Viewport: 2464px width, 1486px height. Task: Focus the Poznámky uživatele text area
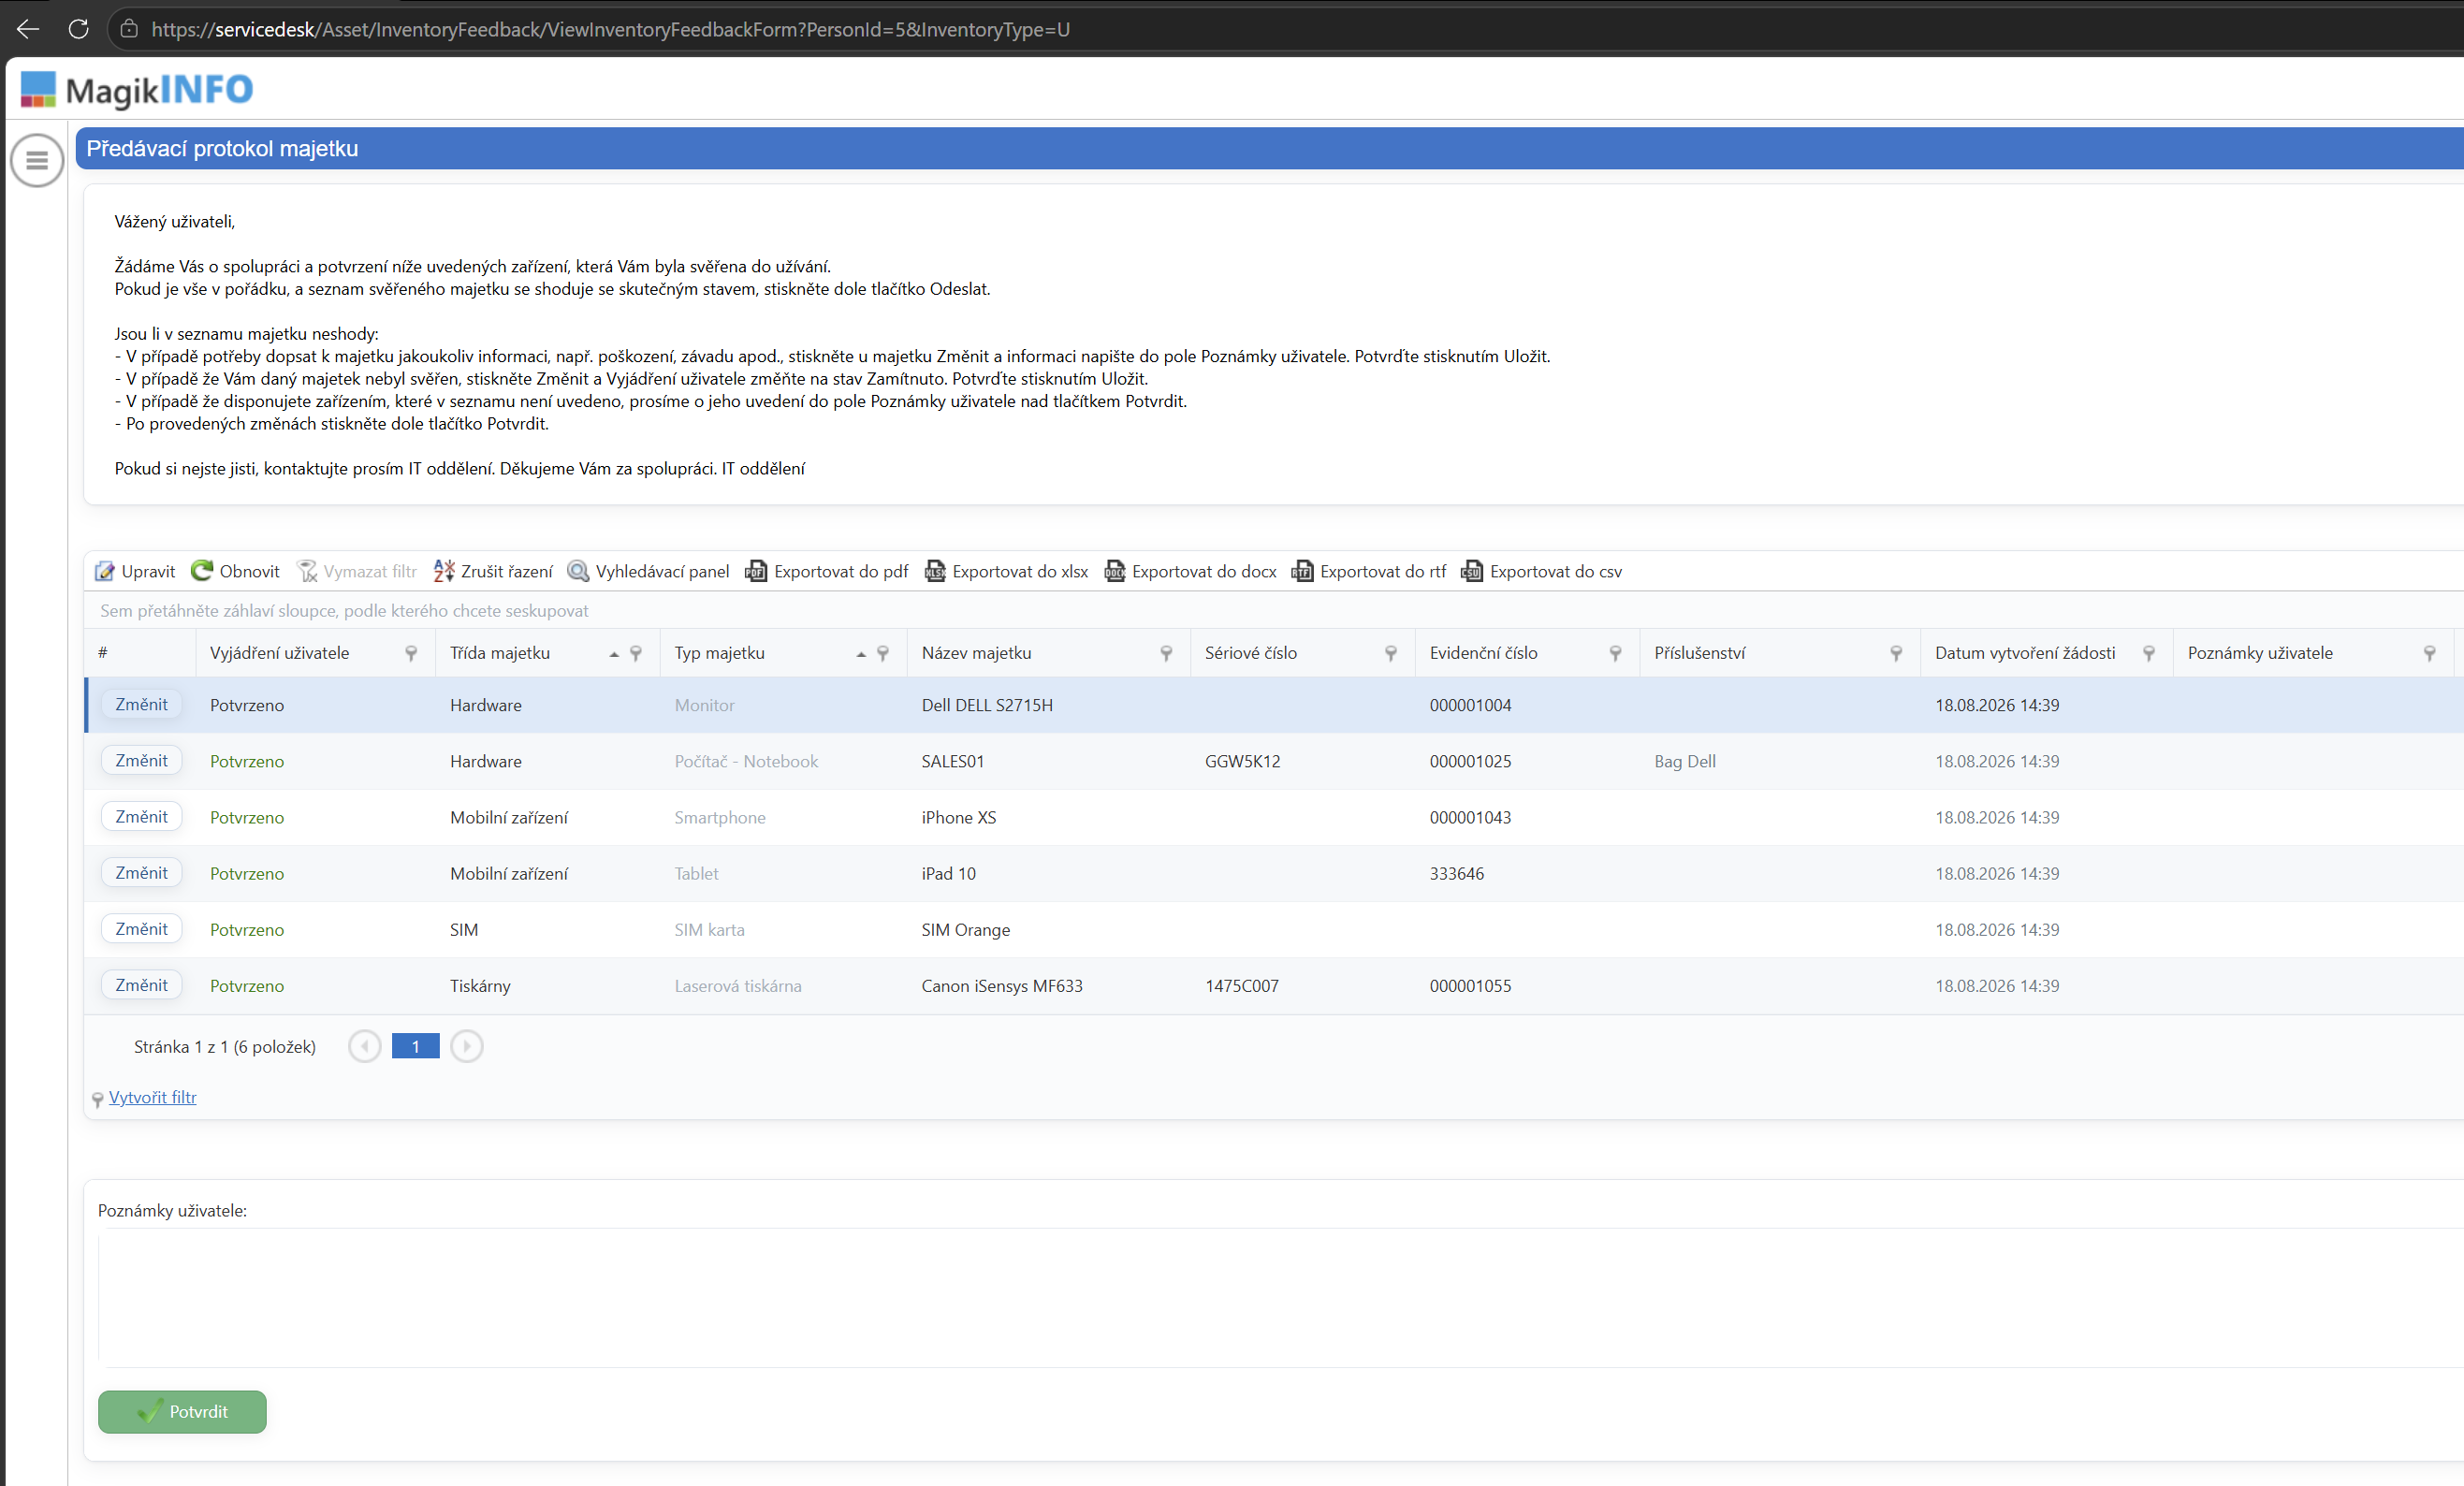click(1280, 1297)
